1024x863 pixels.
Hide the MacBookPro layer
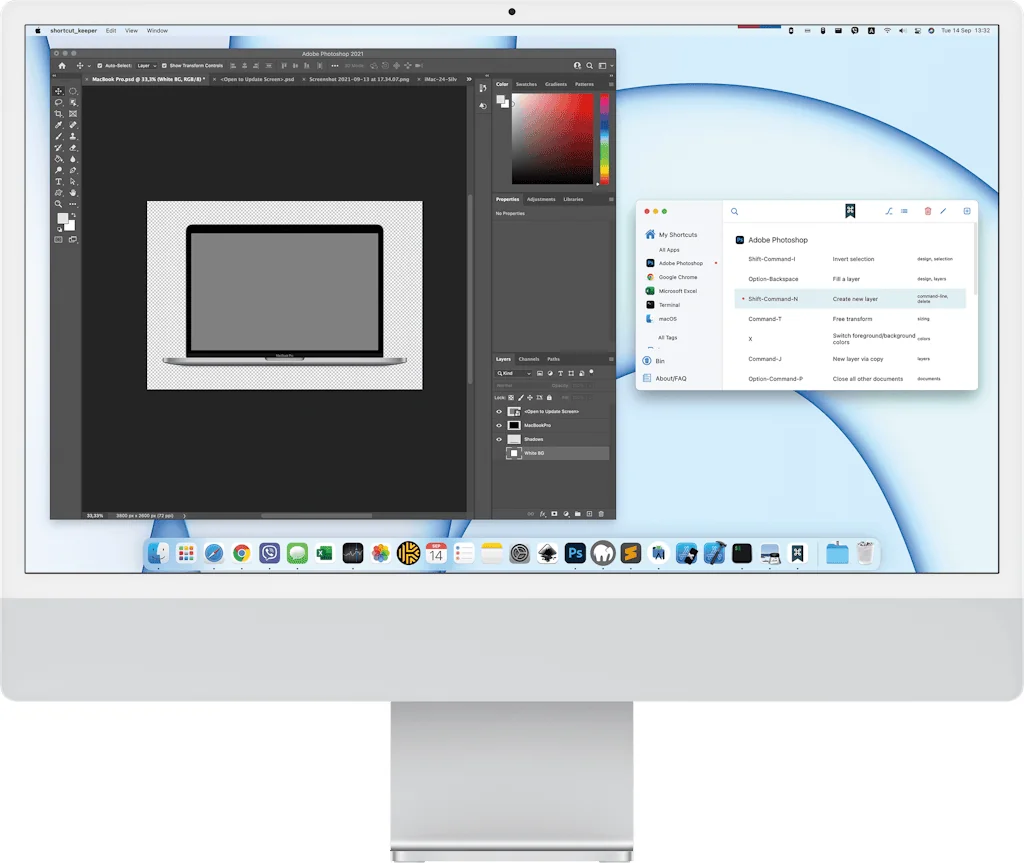coord(499,425)
